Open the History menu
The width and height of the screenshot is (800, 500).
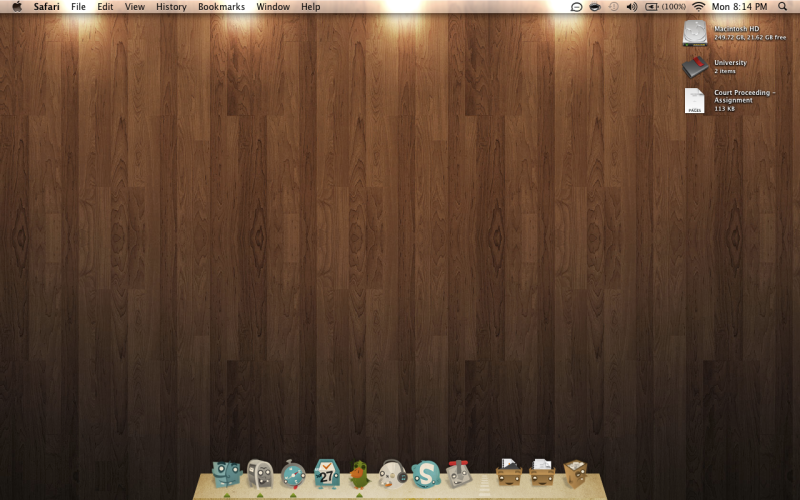pos(171,7)
